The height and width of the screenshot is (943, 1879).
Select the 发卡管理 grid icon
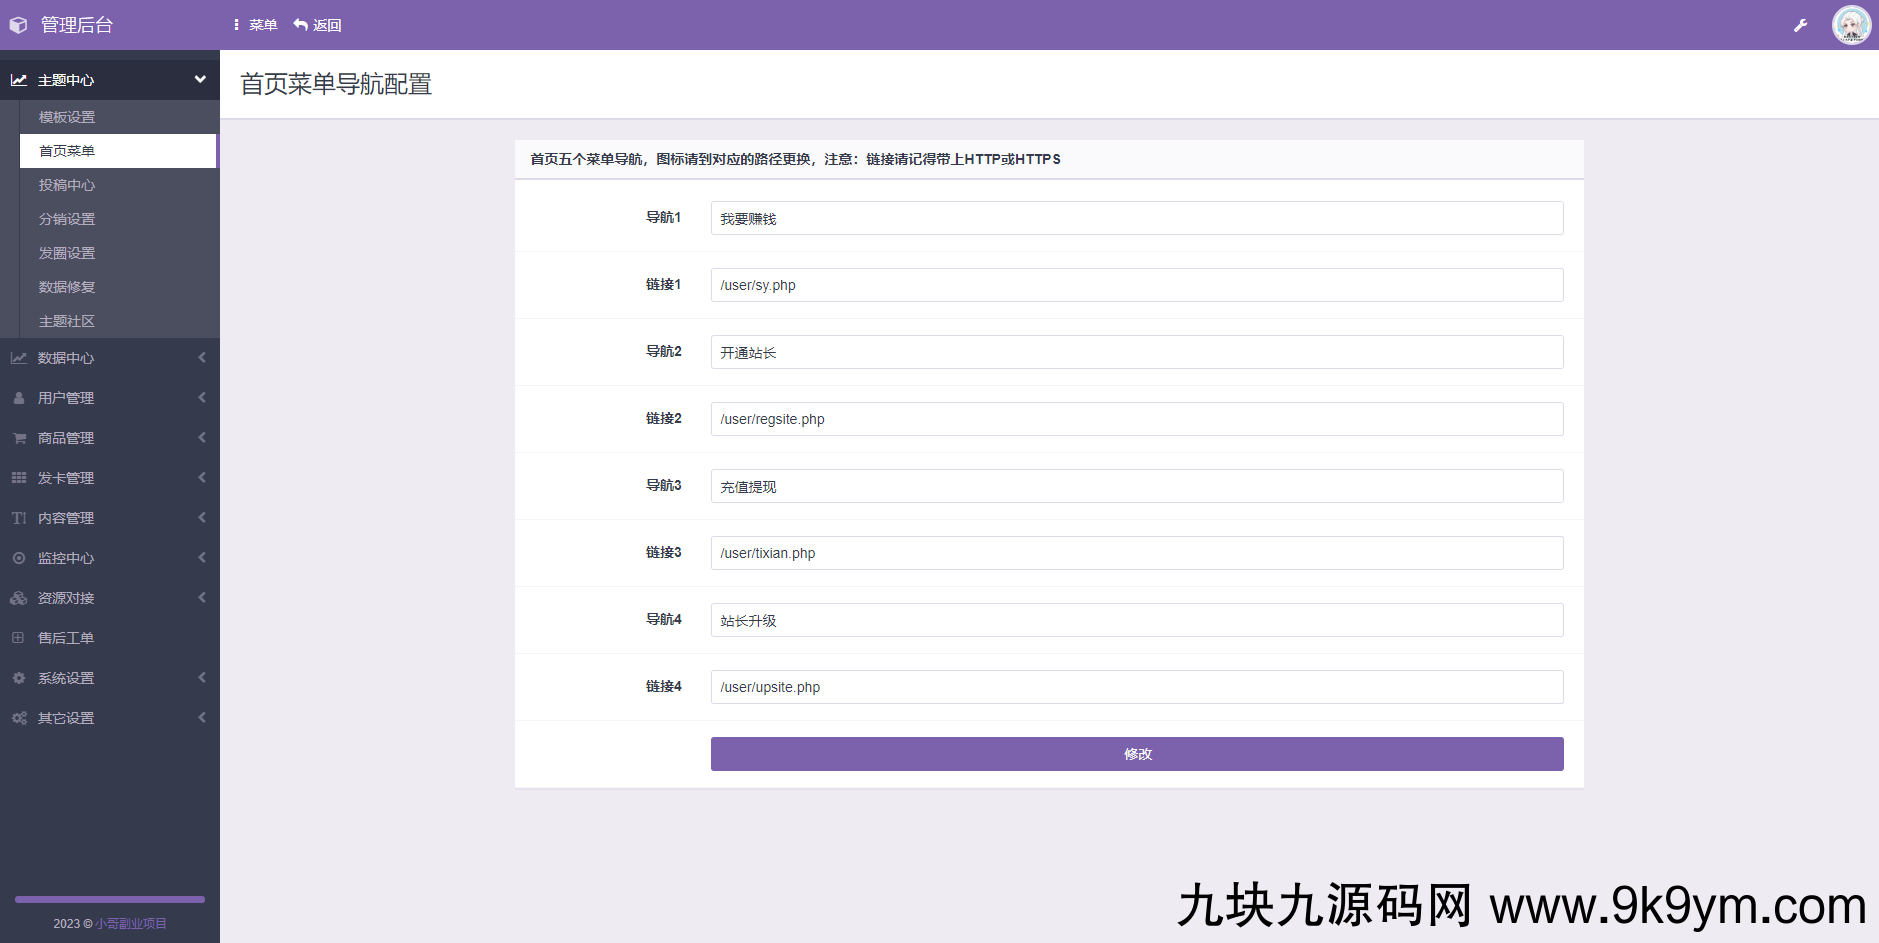(19, 477)
